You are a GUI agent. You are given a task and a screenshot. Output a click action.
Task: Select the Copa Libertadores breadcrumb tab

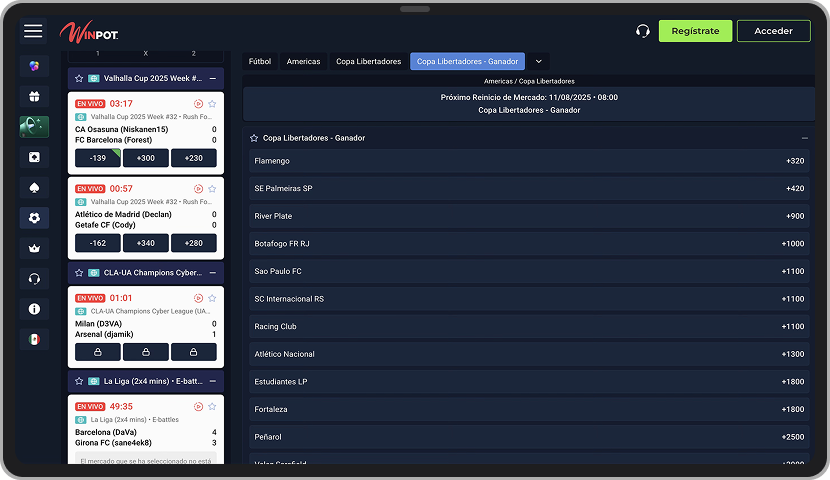pos(368,61)
